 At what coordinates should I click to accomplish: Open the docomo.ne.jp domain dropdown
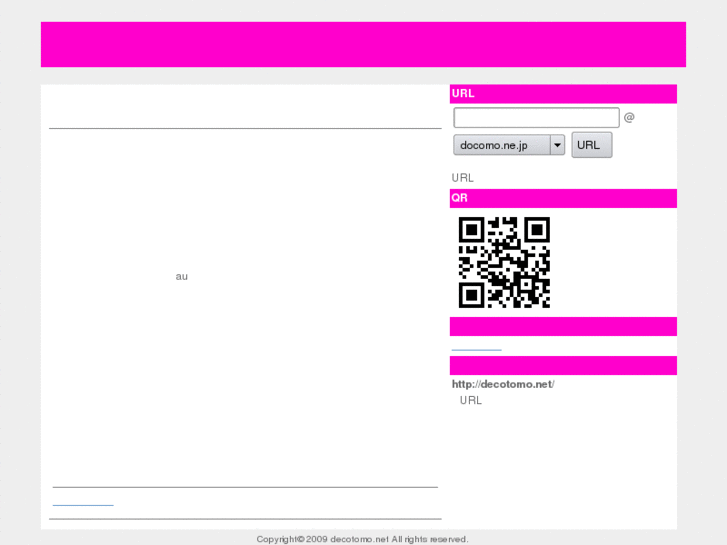click(x=509, y=145)
